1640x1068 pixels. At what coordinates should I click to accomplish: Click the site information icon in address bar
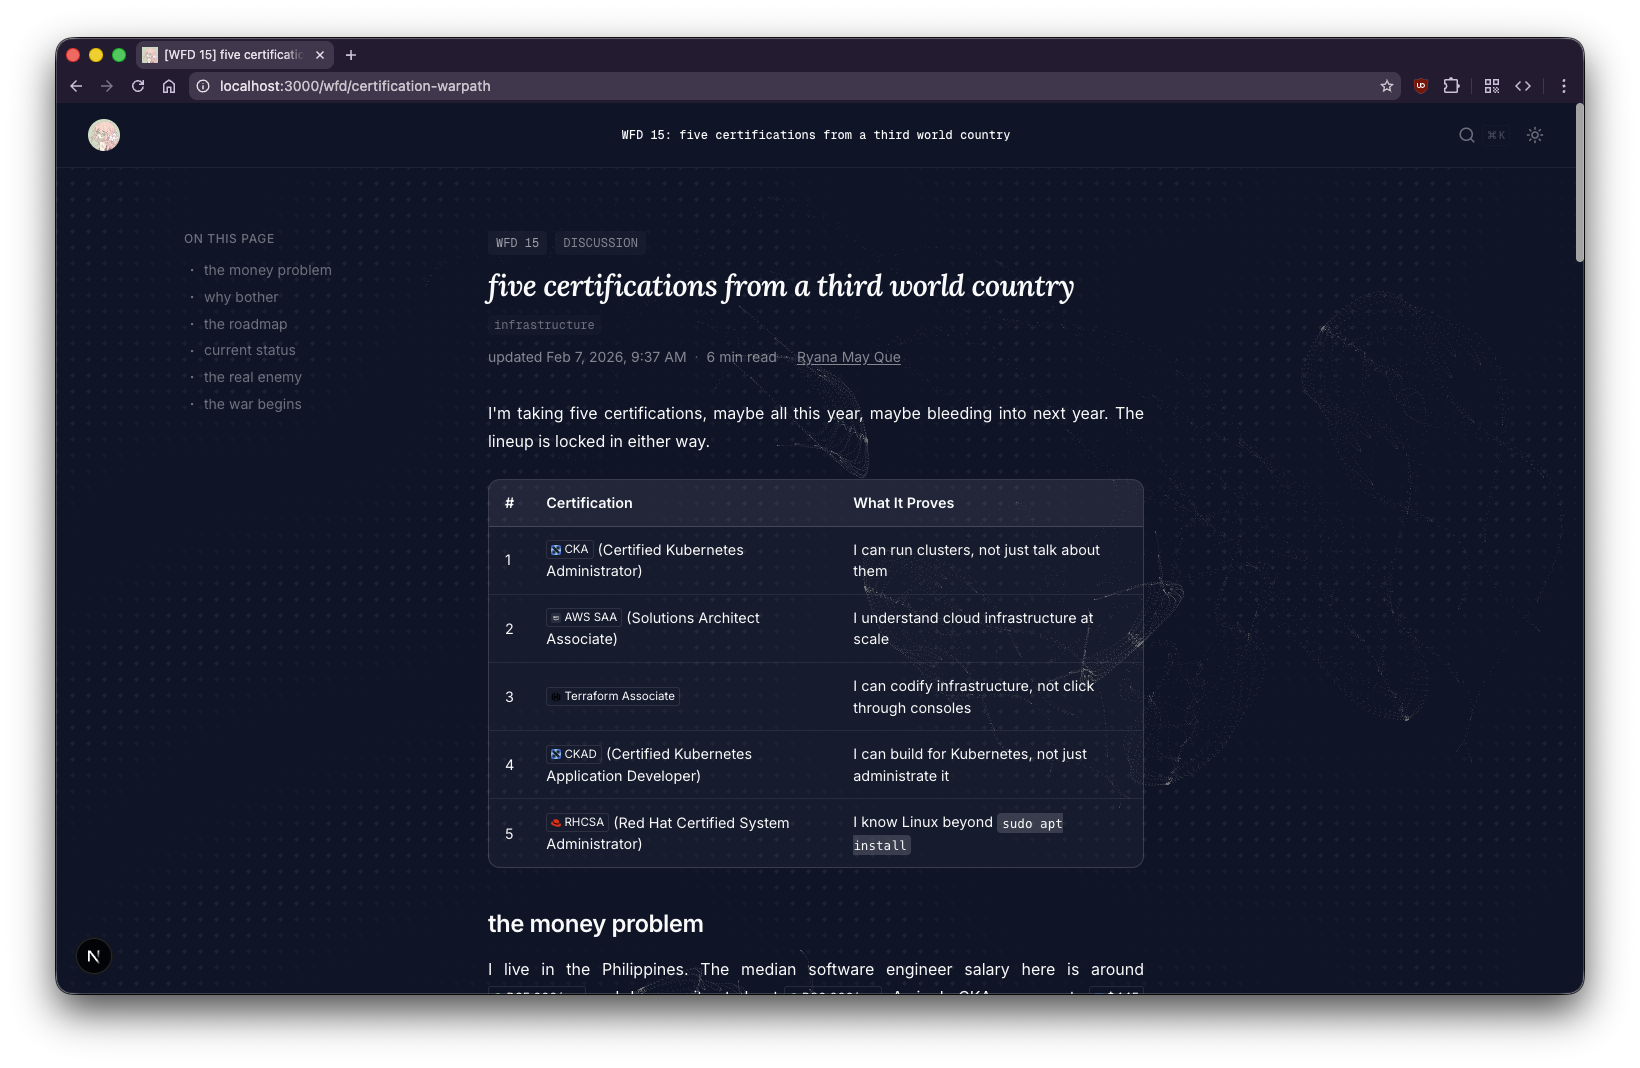[203, 86]
